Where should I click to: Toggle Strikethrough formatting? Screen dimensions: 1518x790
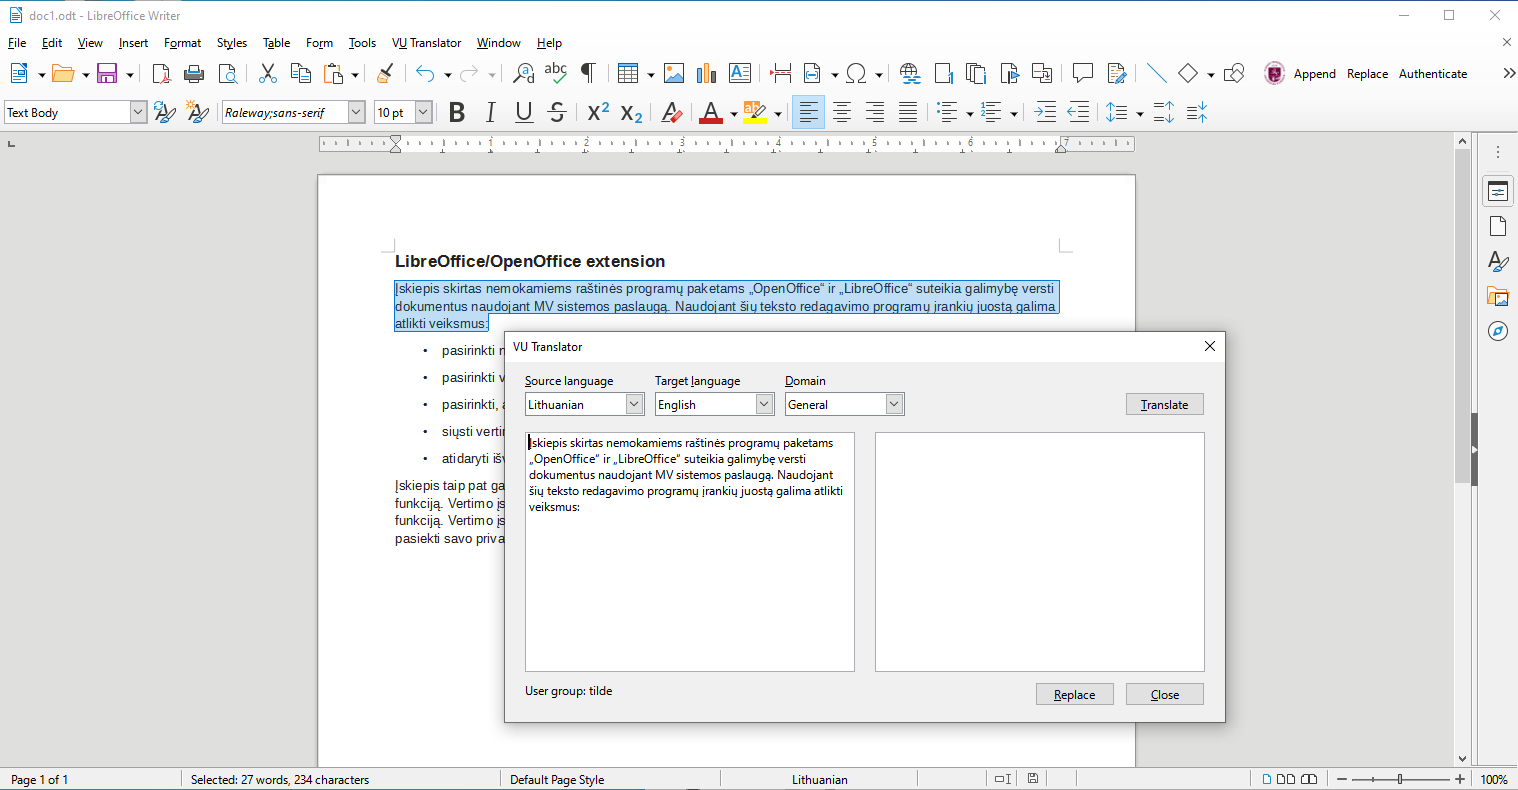pyautogui.click(x=557, y=112)
